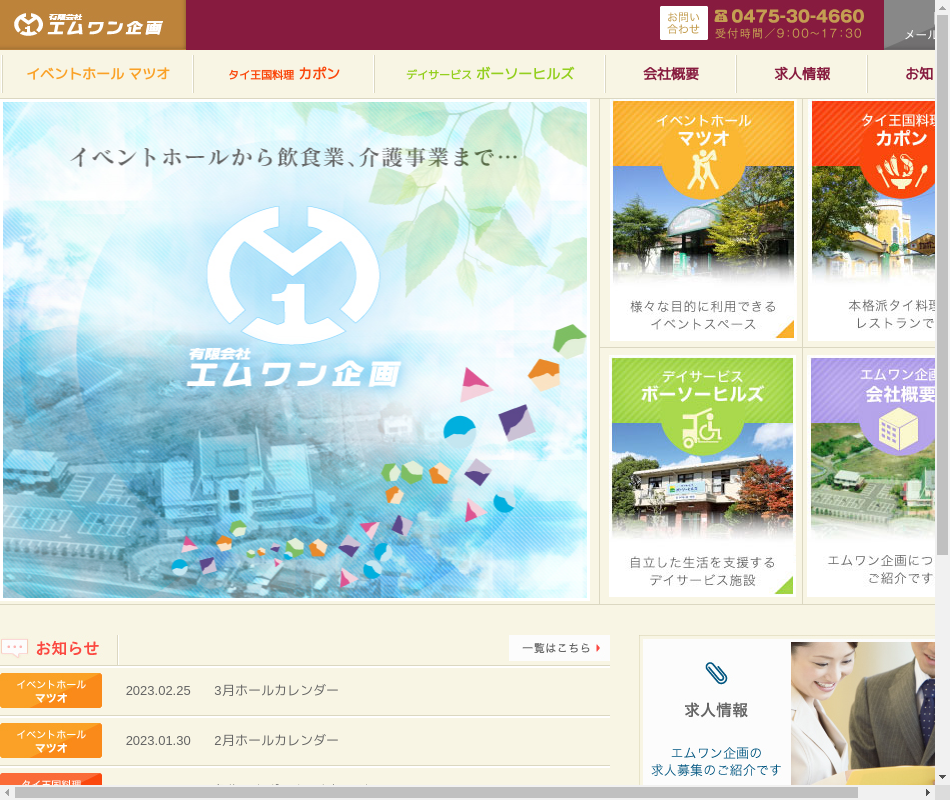Open the タイ王国料理 カポン card photo
Viewport: 950px width, 800px height.
(x=874, y=224)
